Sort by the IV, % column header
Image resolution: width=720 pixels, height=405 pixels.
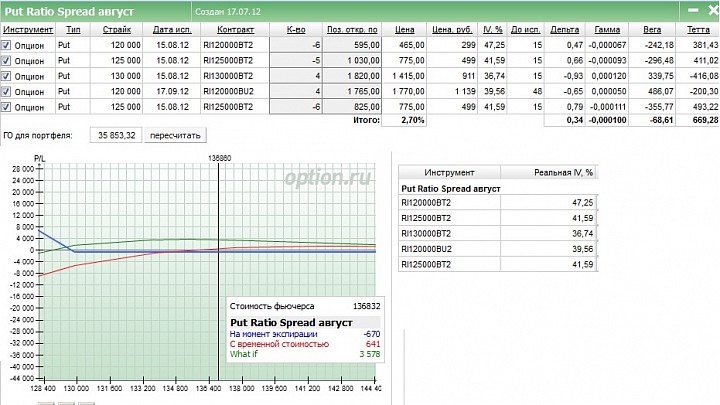[493, 29]
